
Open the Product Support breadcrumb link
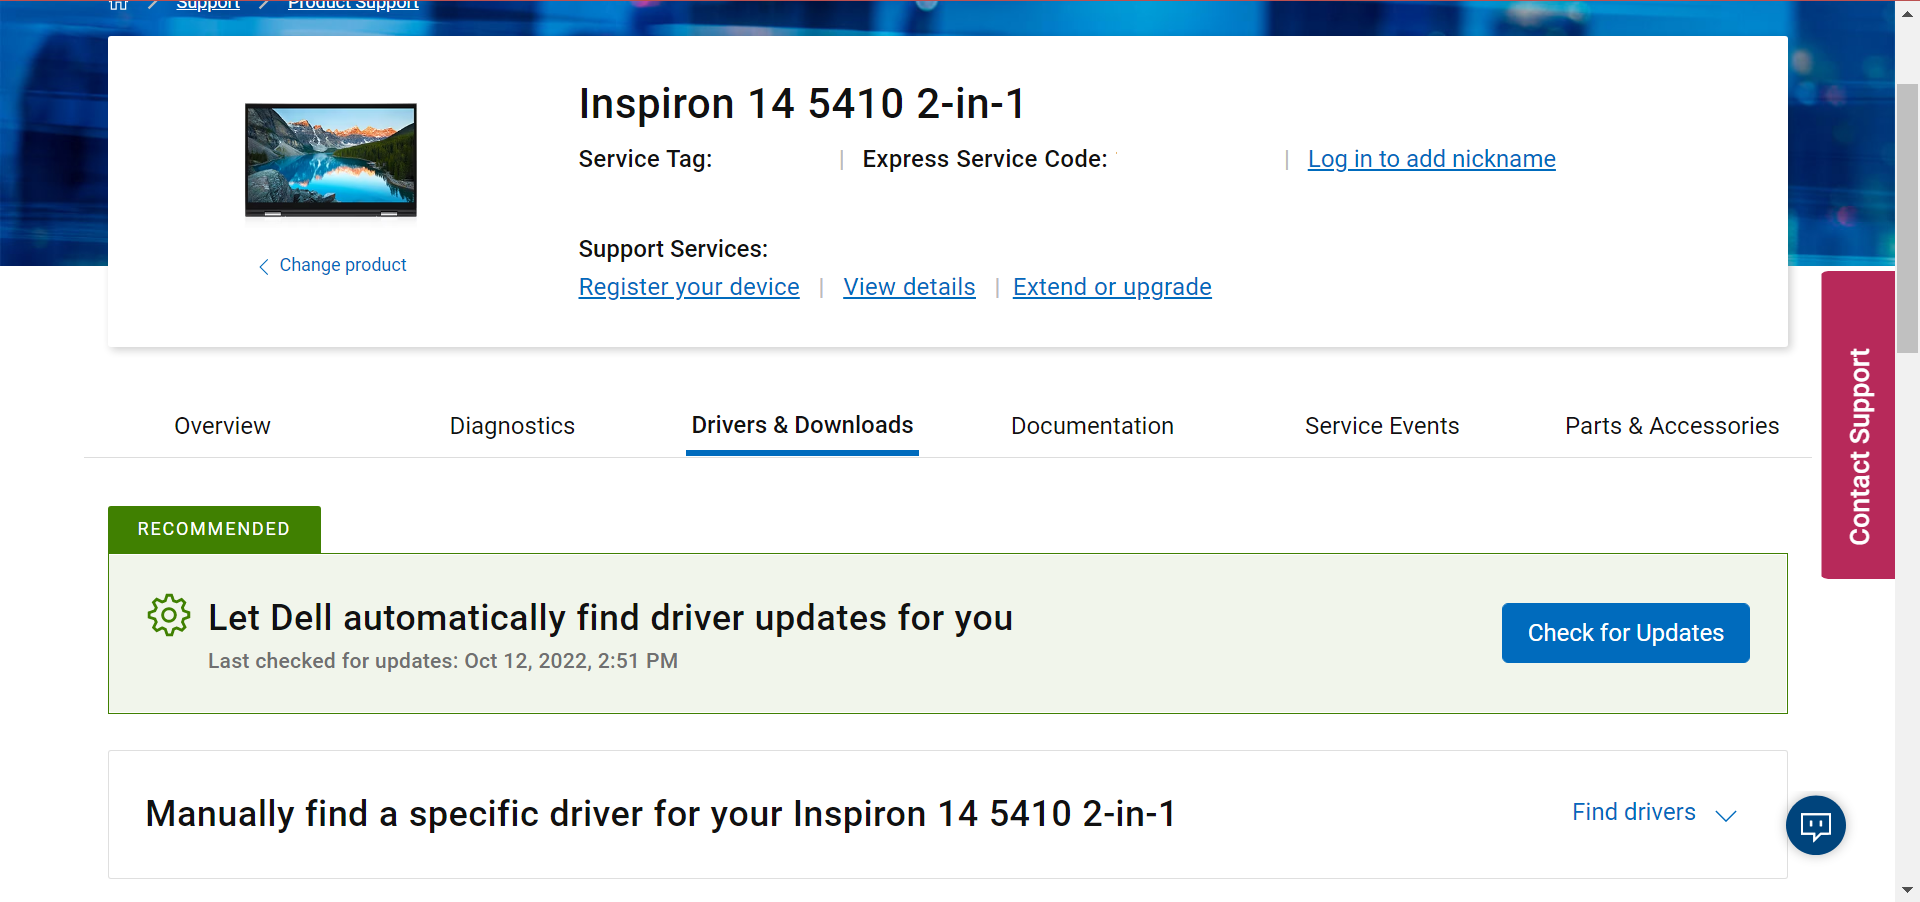(x=353, y=4)
